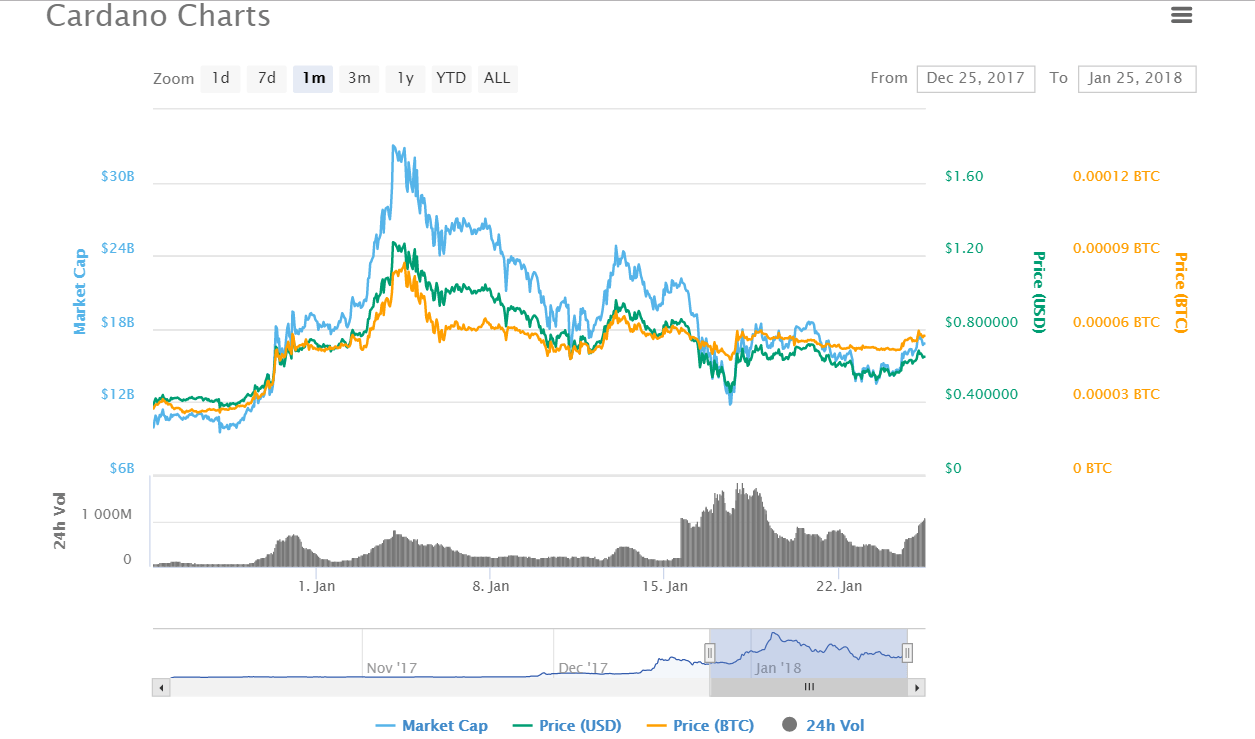The image size is (1255, 739).
Task: Set zoom to 7d
Action: 266,78
